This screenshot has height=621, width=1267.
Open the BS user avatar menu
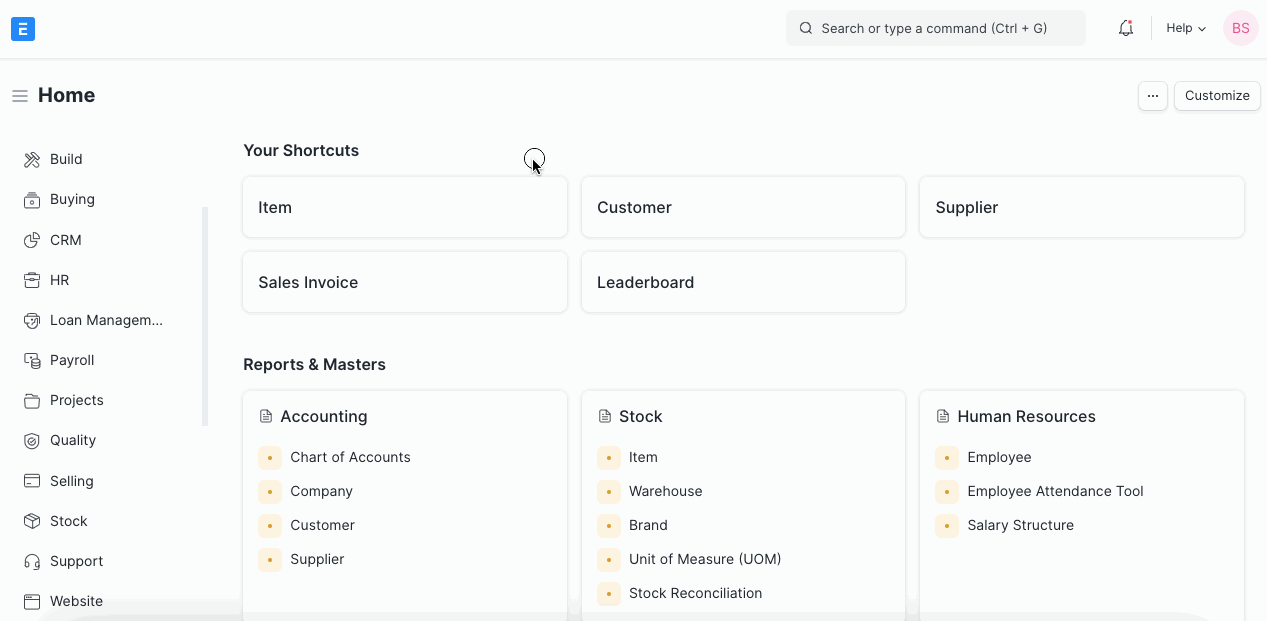tap(1240, 29)
